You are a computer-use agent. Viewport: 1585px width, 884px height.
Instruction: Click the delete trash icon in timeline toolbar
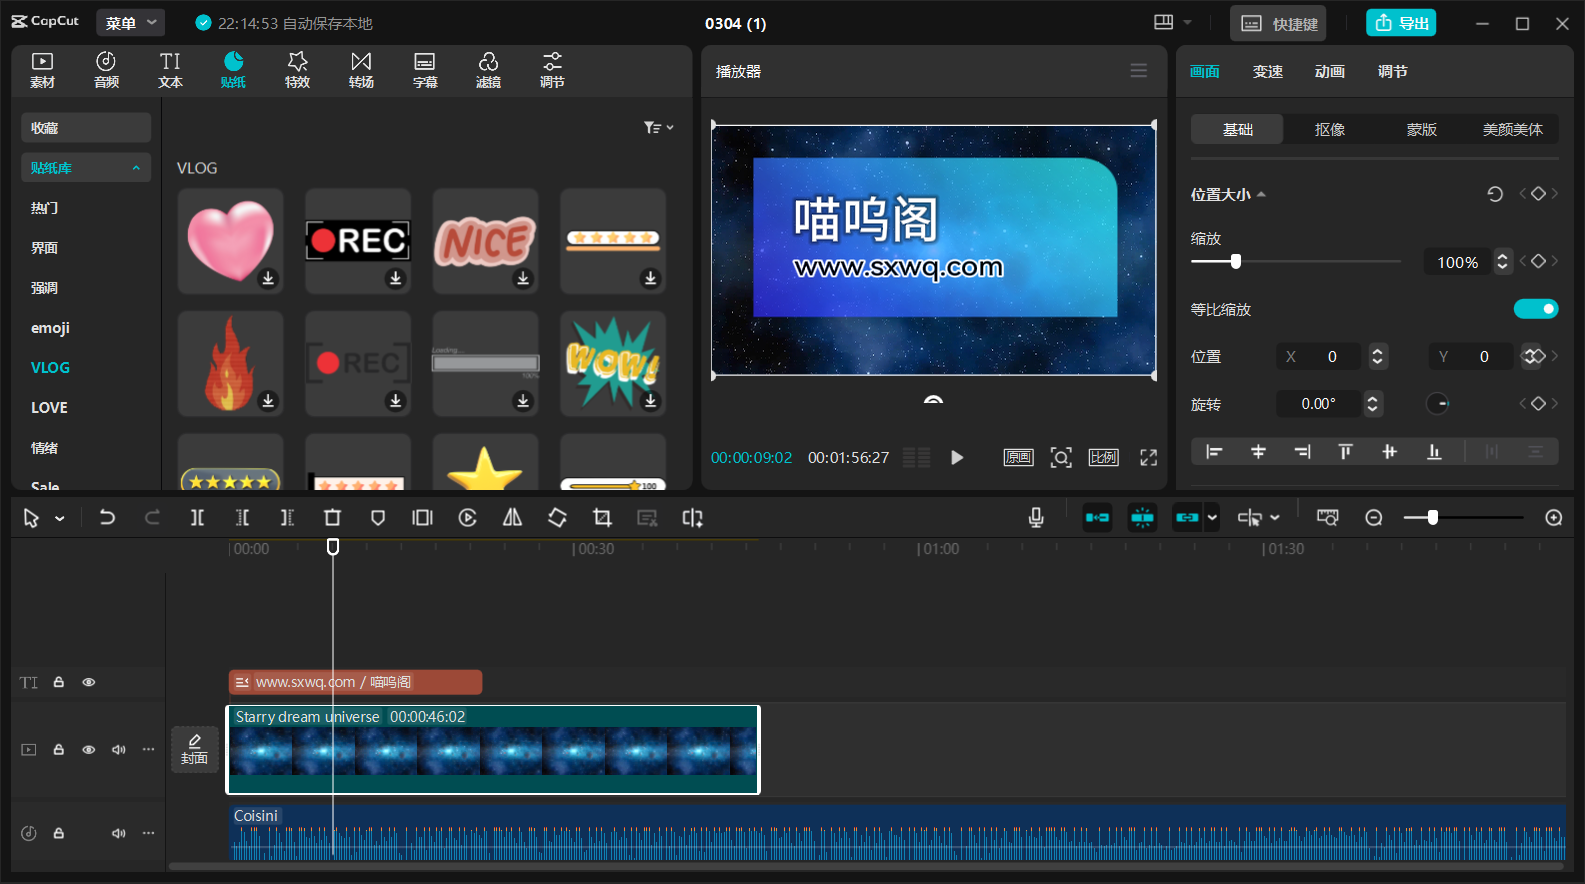[332, 517]
